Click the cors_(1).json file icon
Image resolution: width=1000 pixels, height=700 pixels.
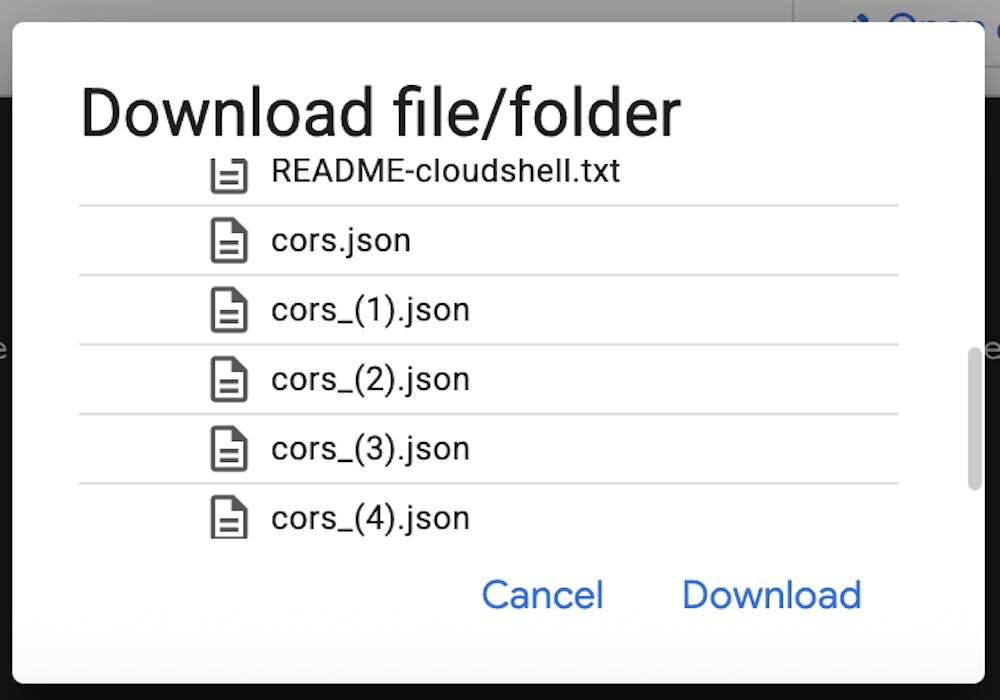click(229, 310)
